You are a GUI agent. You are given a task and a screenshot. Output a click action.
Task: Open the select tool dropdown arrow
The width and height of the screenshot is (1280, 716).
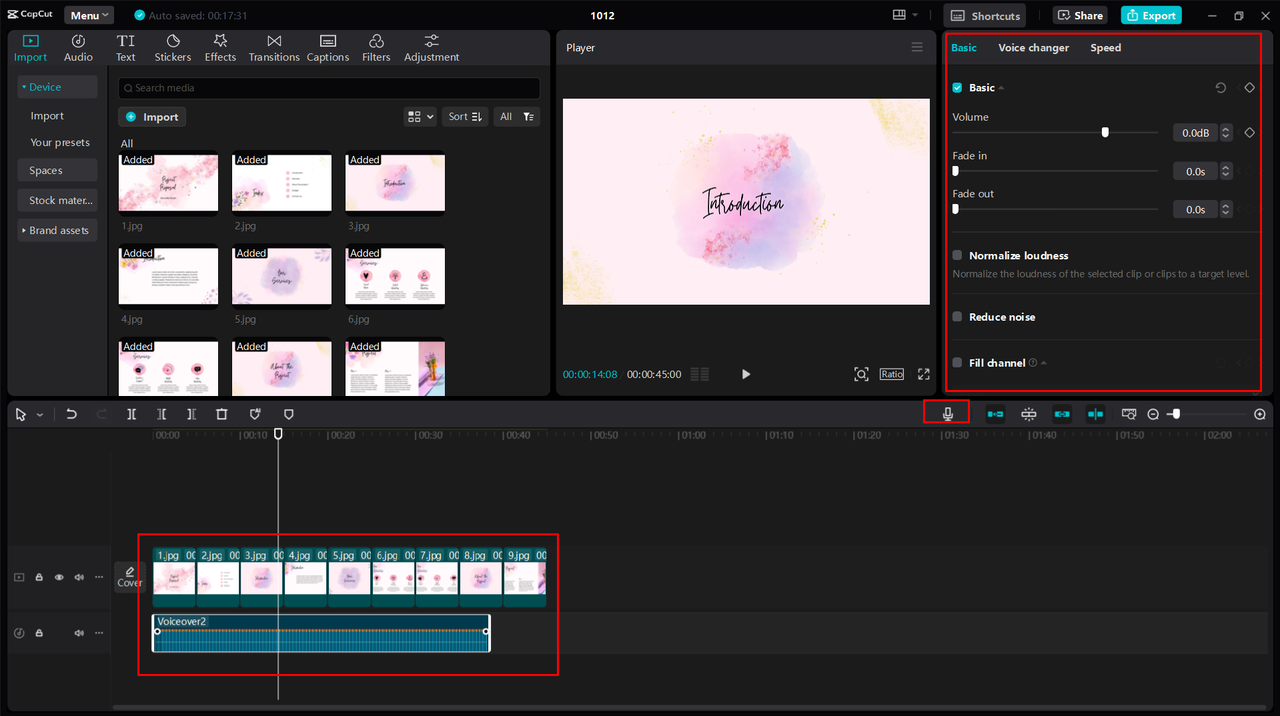point(40,414)
